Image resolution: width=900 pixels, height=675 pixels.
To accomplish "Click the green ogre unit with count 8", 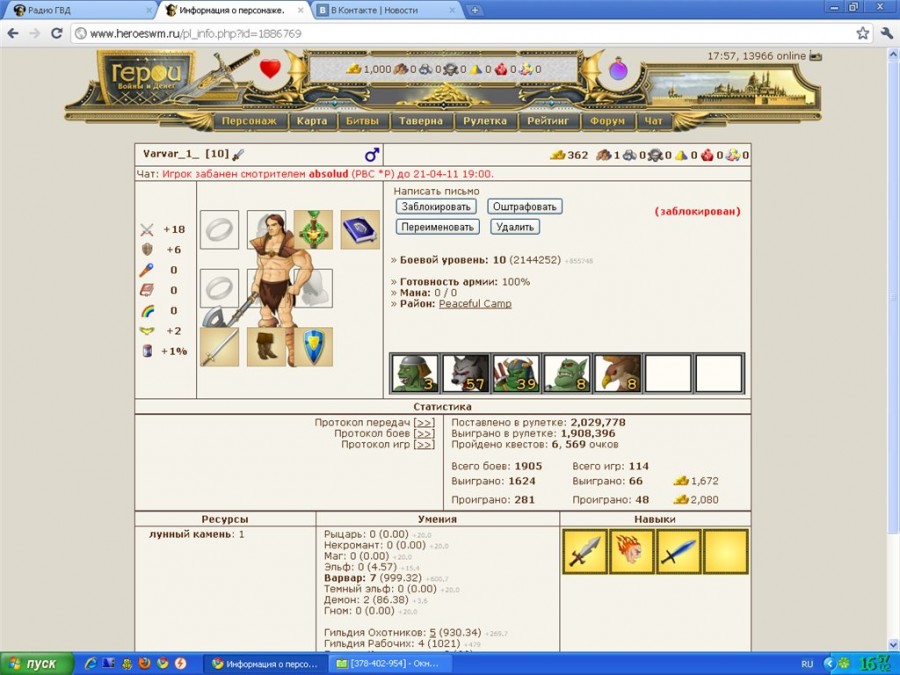I will pos(567,374).
